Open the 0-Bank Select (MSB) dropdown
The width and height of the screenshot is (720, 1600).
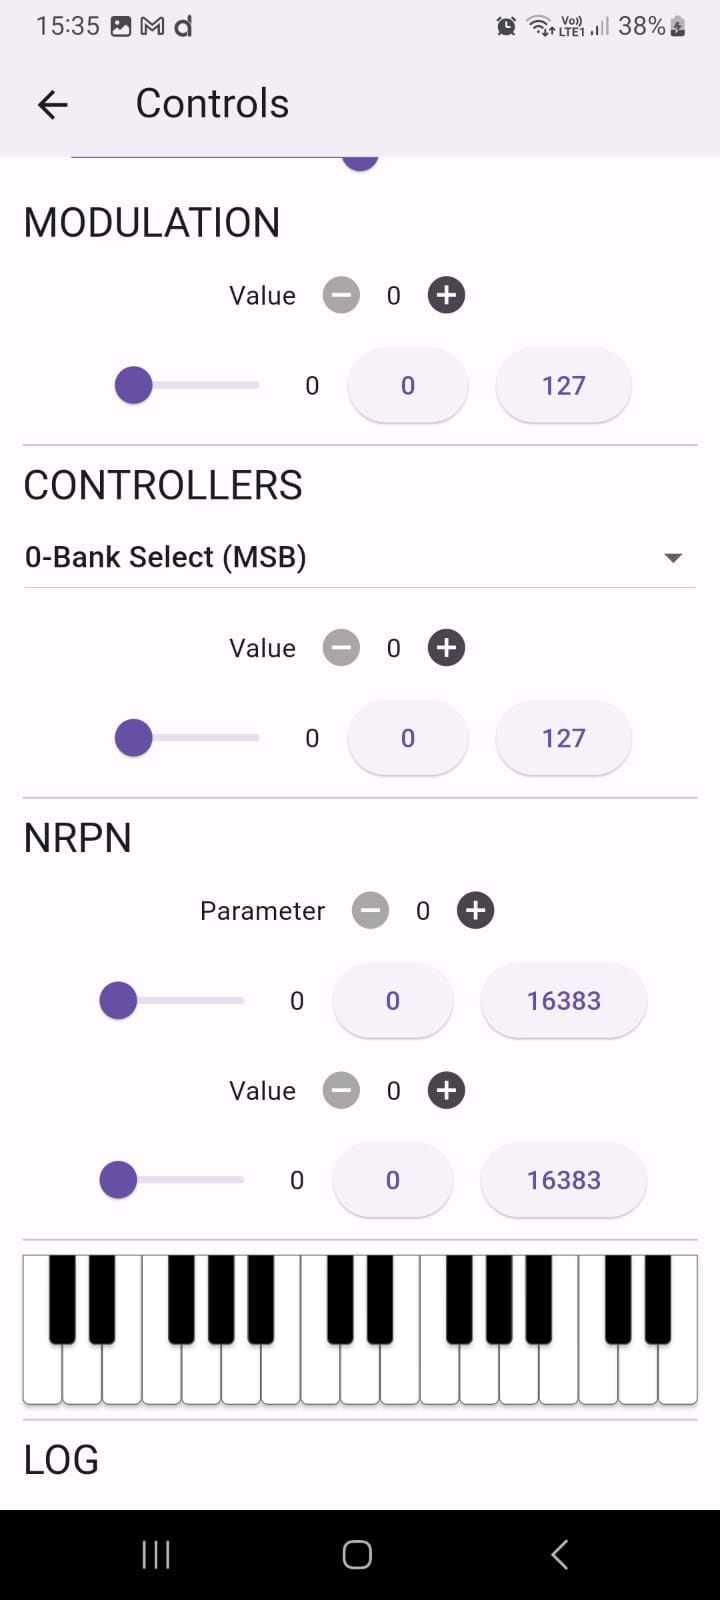[x=359, y=557]
